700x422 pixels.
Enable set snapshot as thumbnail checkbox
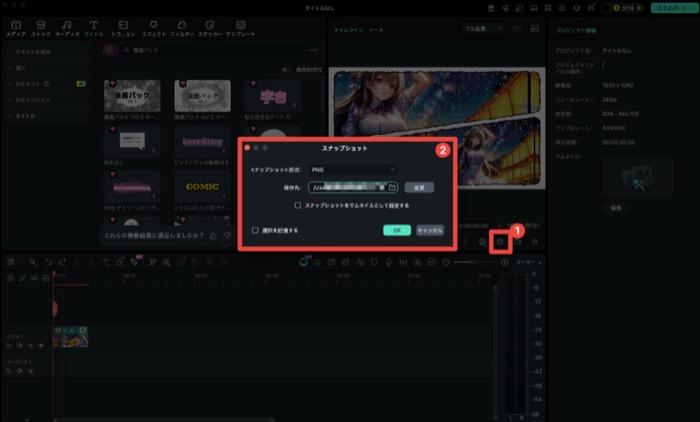click(298, 205)
